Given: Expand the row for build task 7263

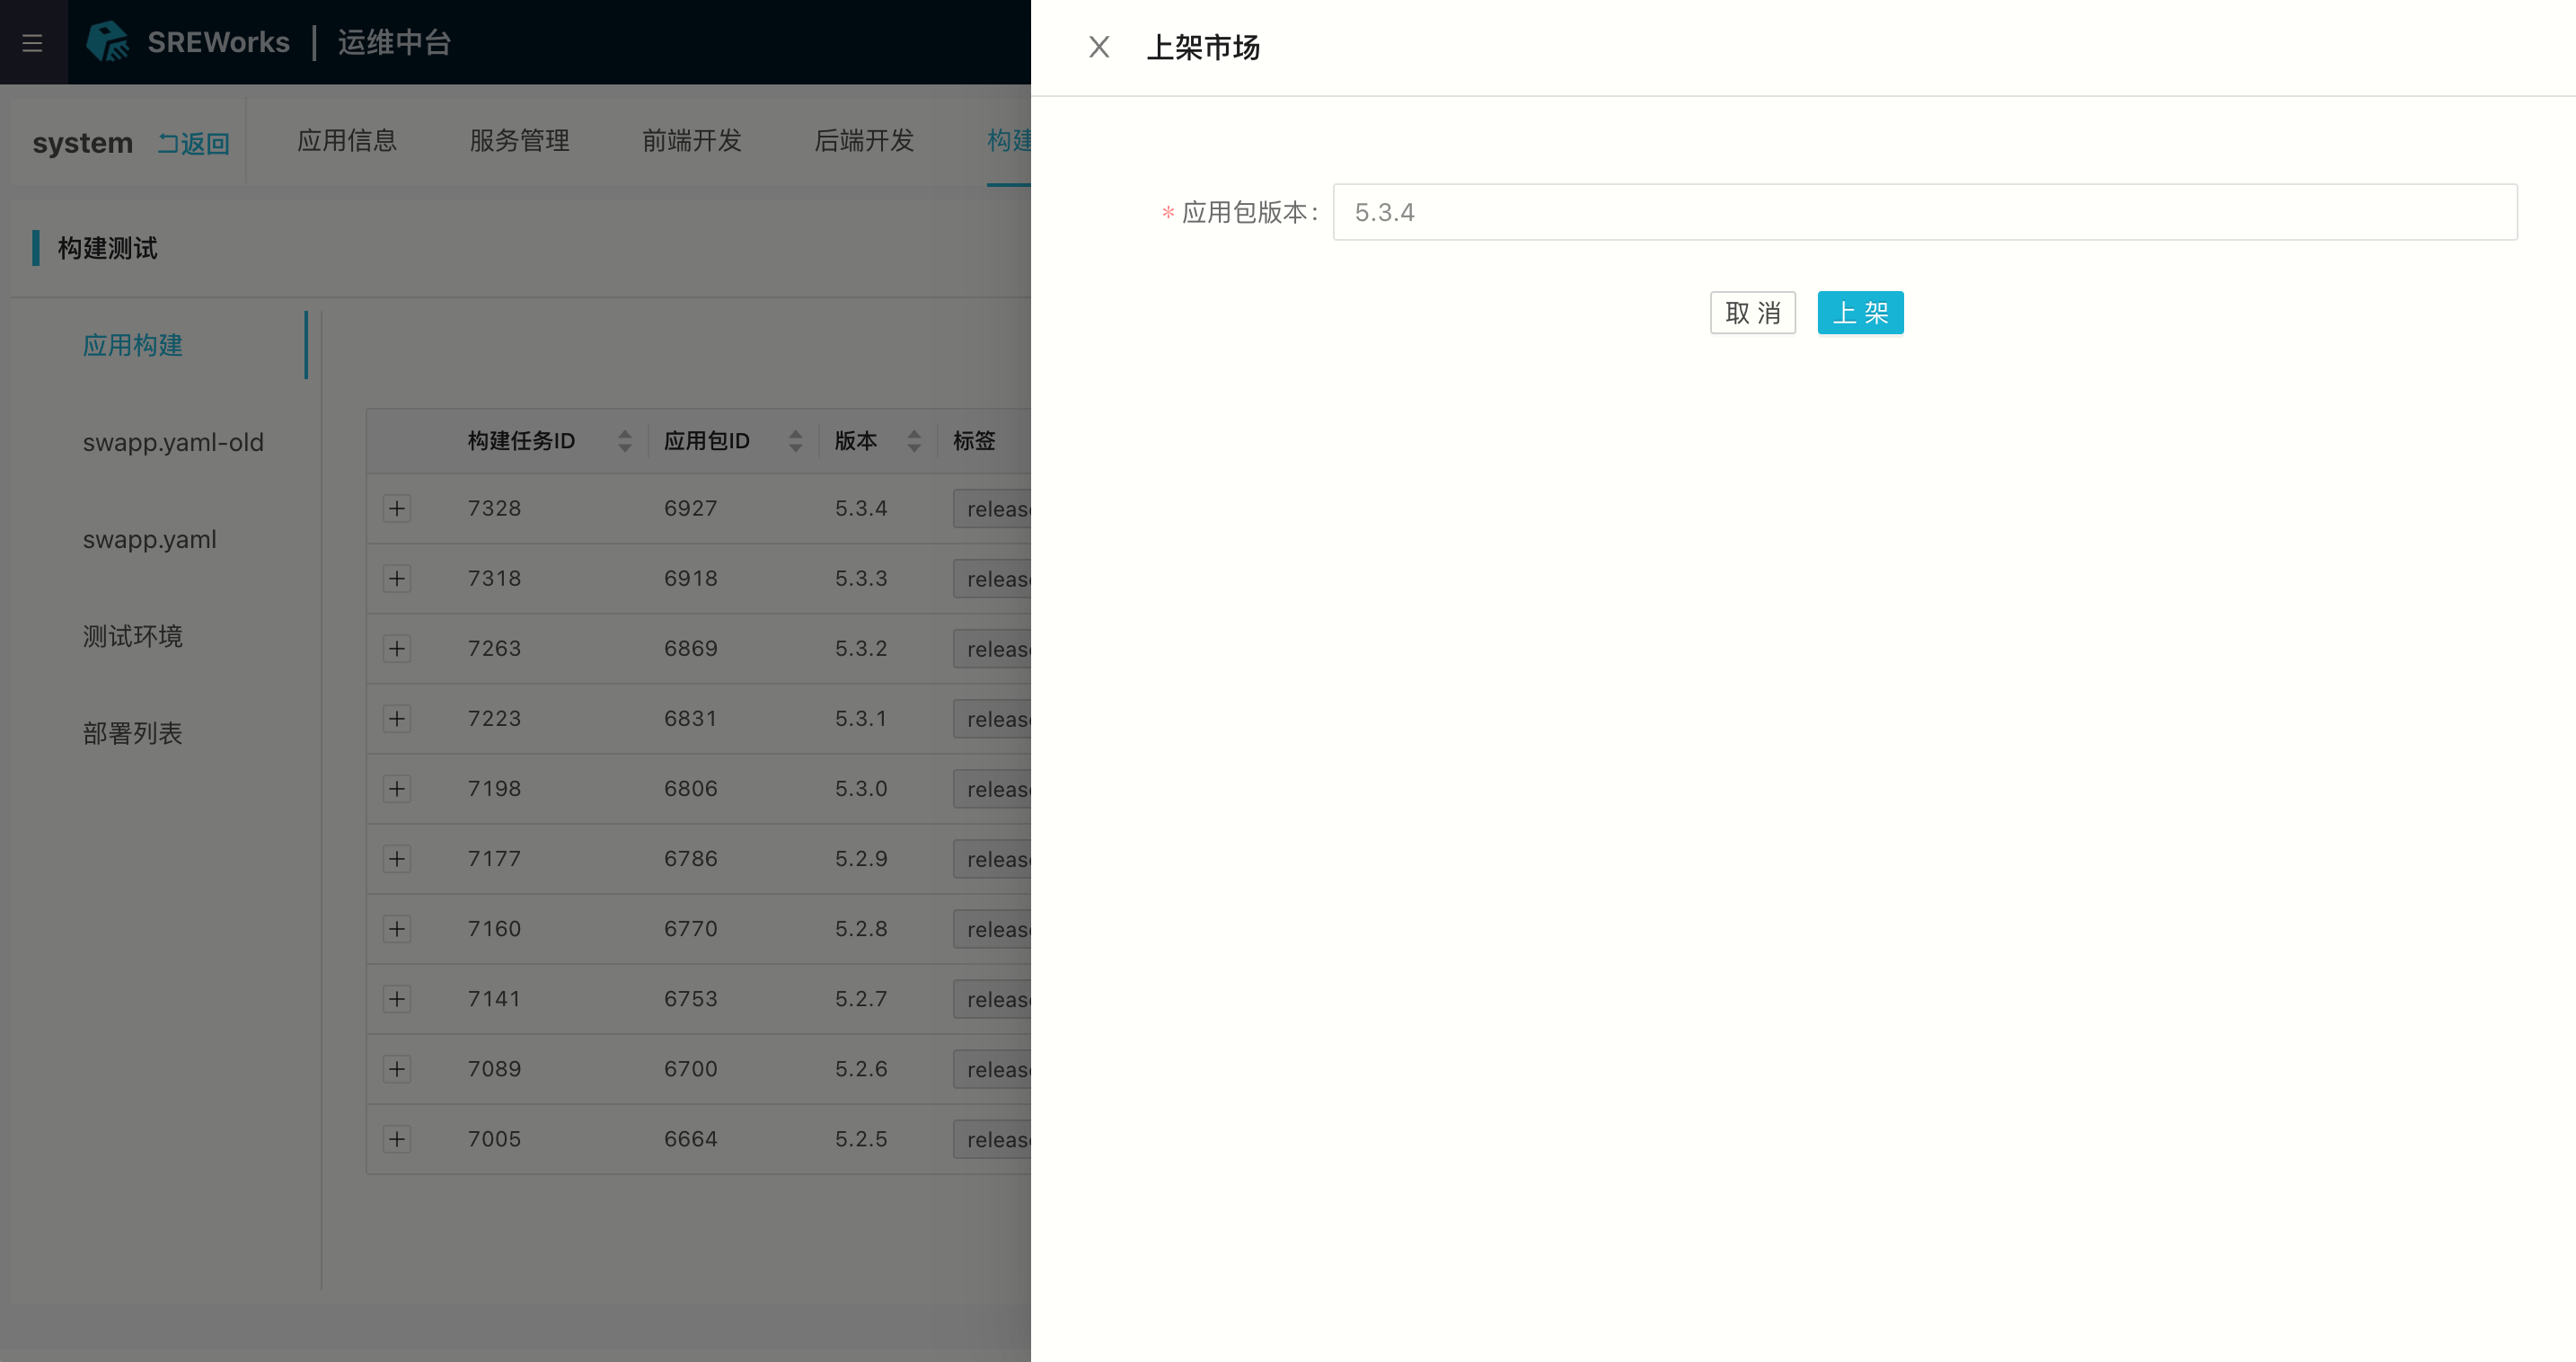Looking at the screenshot, I should [x=397, y=649].
